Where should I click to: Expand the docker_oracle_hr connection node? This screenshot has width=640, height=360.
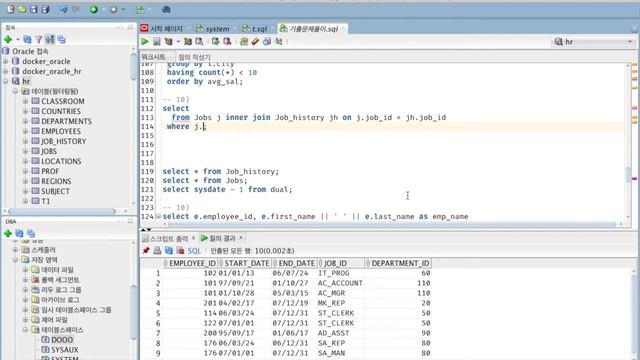[x=6, y=71]
